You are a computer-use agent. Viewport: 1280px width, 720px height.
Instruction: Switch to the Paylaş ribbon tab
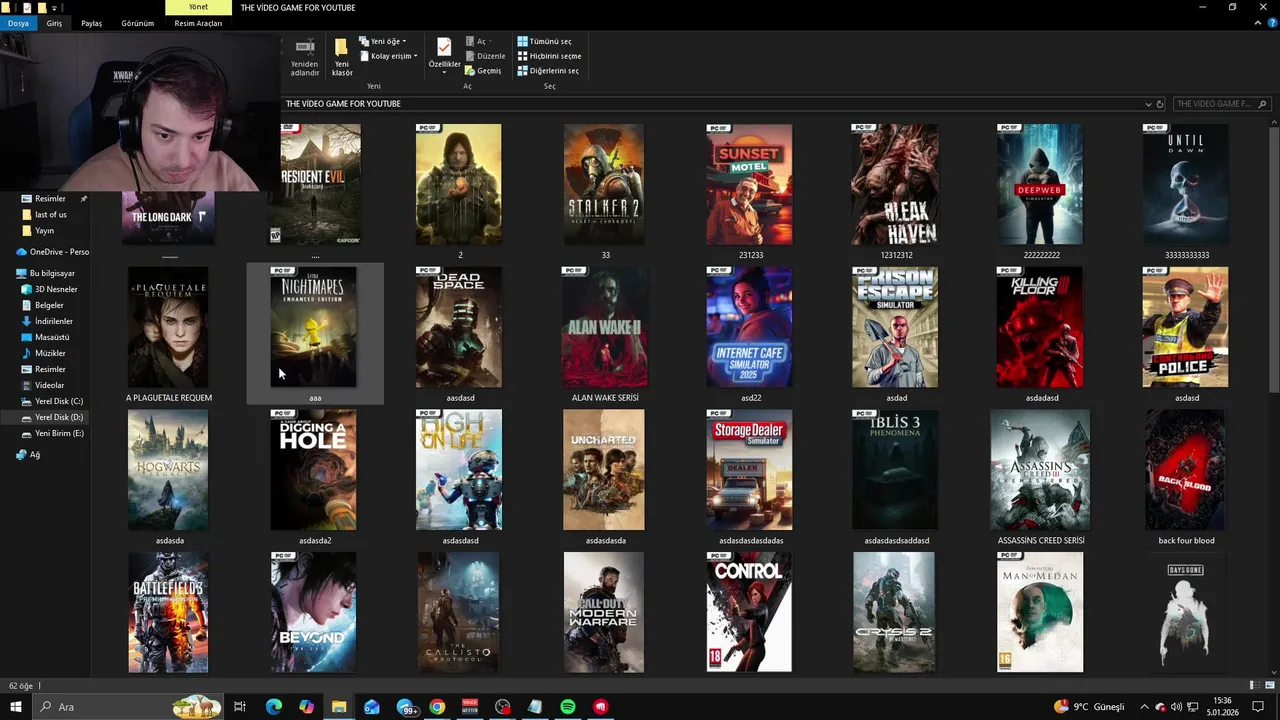tap(91, 23)
